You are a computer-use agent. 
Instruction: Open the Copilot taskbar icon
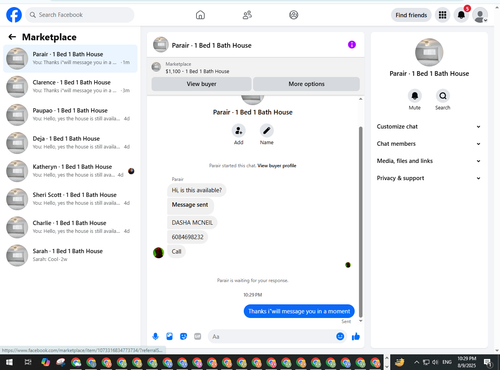point(45,362)
